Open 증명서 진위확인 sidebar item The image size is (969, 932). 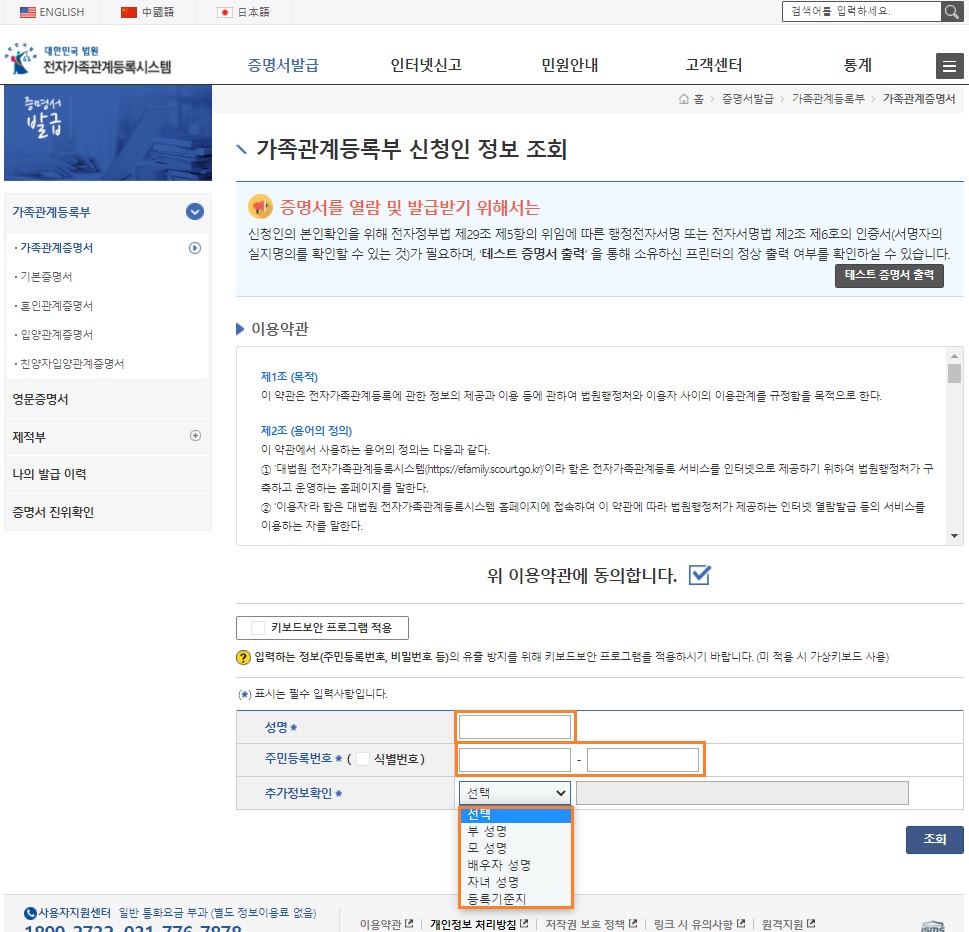(53, 512)
